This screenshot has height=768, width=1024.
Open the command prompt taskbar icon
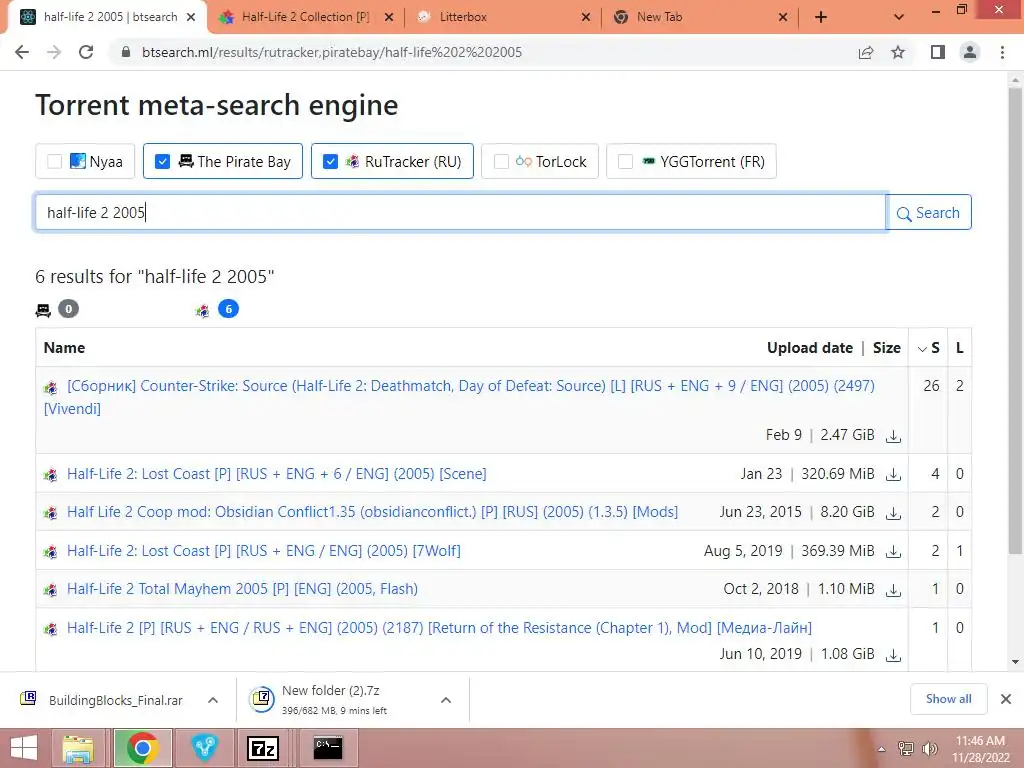coord(327,748)
